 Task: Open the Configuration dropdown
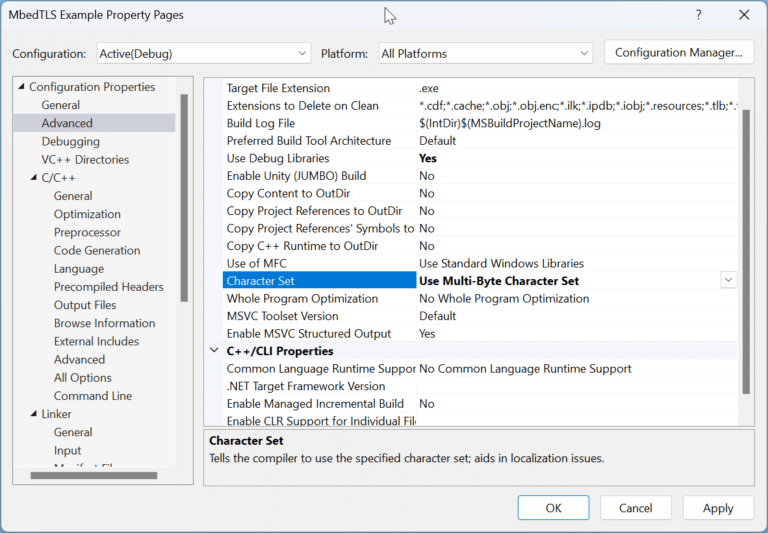pos(204,53)
